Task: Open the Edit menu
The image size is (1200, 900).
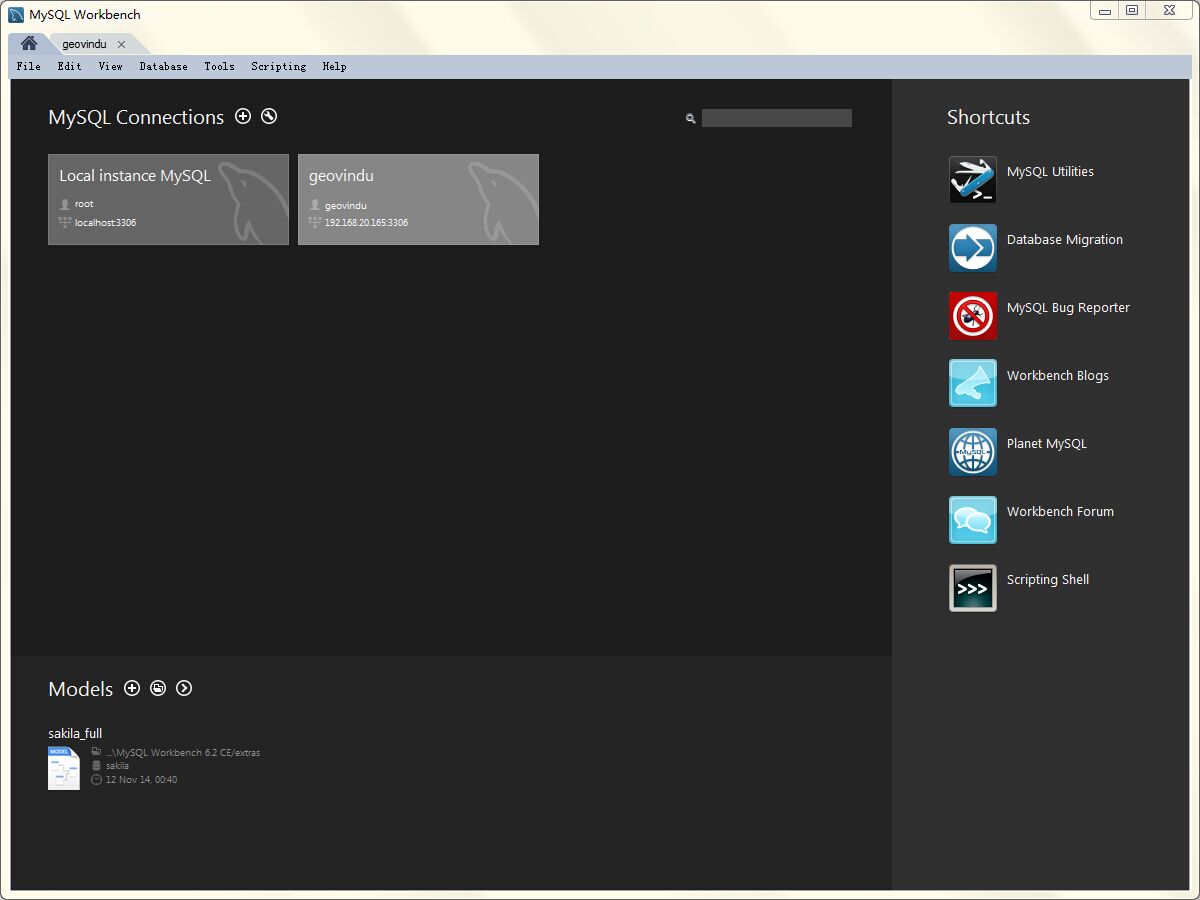Action: [x=69, y=66]
